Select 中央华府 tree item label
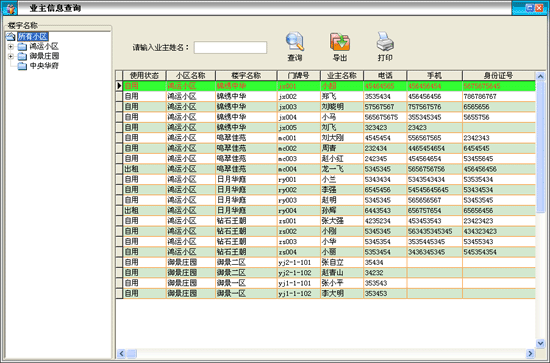Screen dimensions: 550x363 pos(44,66)
